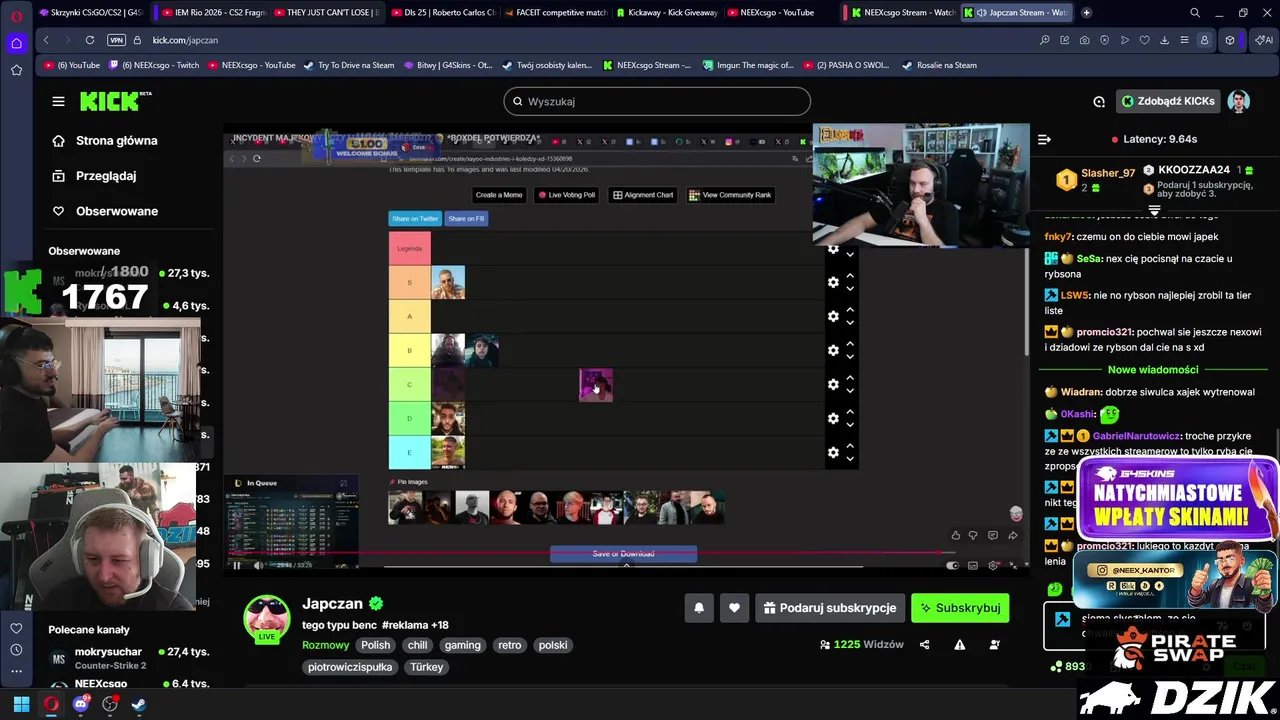Switch to IEM Rio 2026 browser tab
Viewport: 1280px width, 720px height.
[x=214, y=12]
